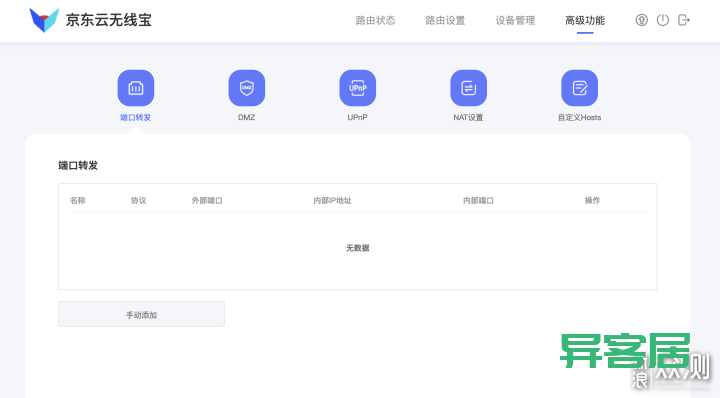Click the power restart icon in header
The width and height of the screenshot is (720, 398).
point(663,20)
